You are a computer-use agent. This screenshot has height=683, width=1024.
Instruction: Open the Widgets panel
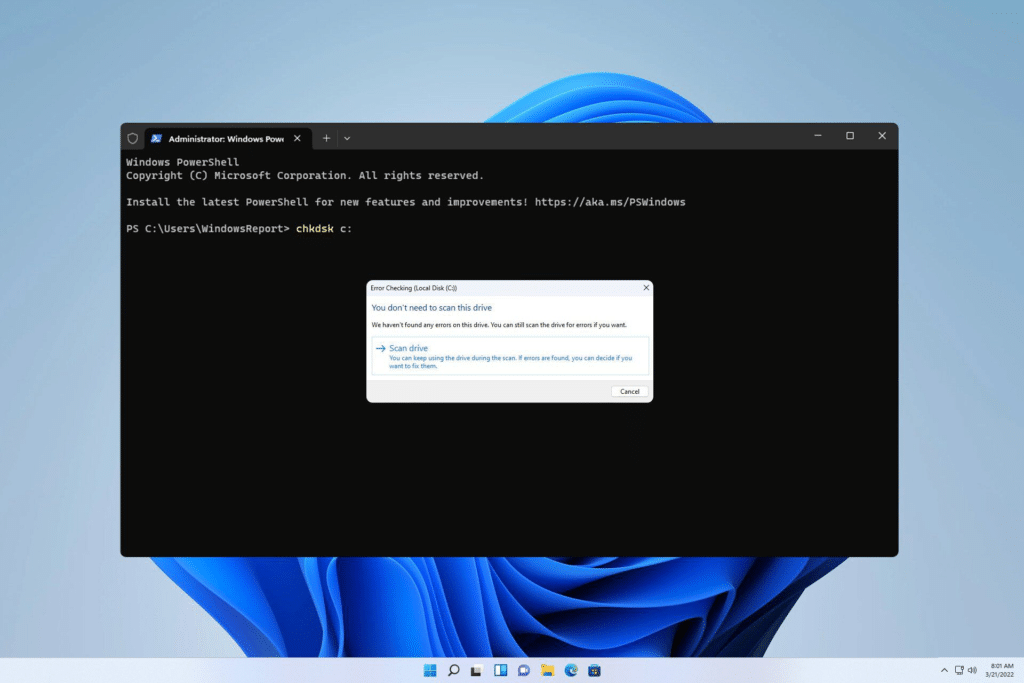click(x=500, y=671)
